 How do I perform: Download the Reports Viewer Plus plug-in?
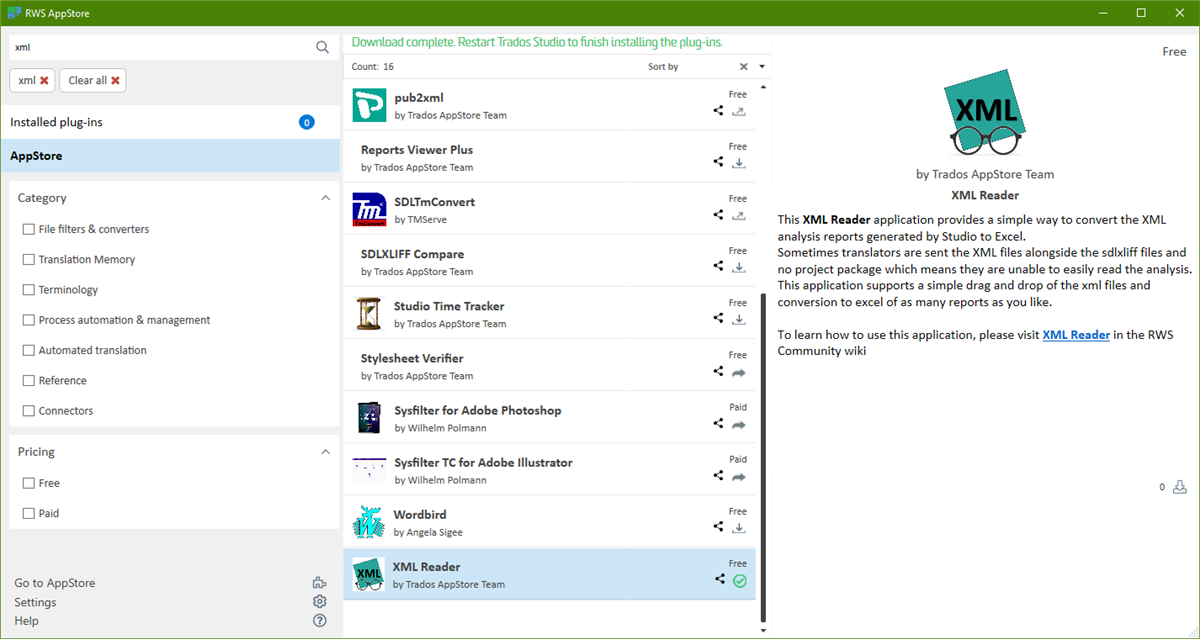(x=739, y=163)
